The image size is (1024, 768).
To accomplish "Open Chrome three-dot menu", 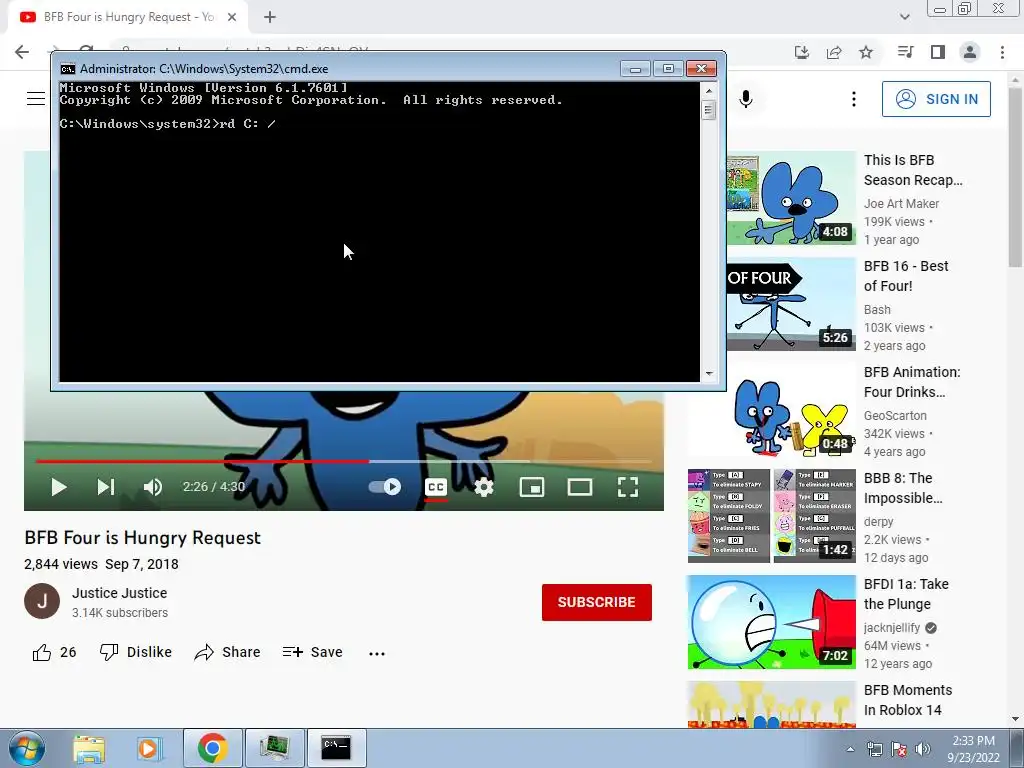I will (1002, 52).
